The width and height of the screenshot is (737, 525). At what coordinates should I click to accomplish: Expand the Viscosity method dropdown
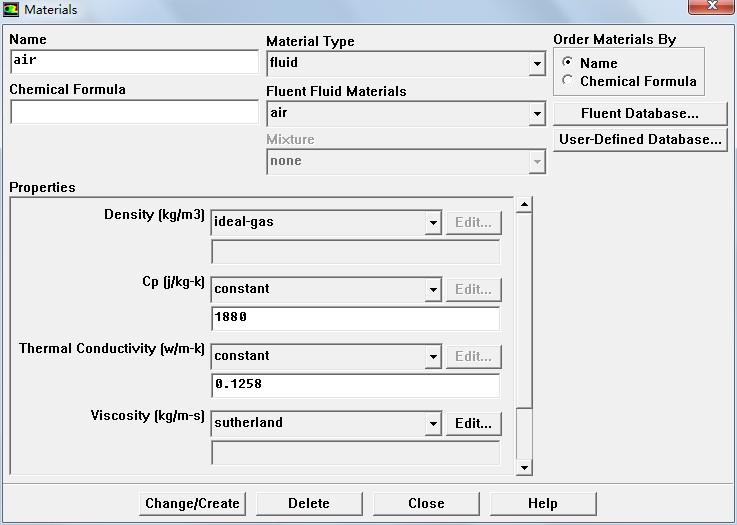(x=433, y=424)
